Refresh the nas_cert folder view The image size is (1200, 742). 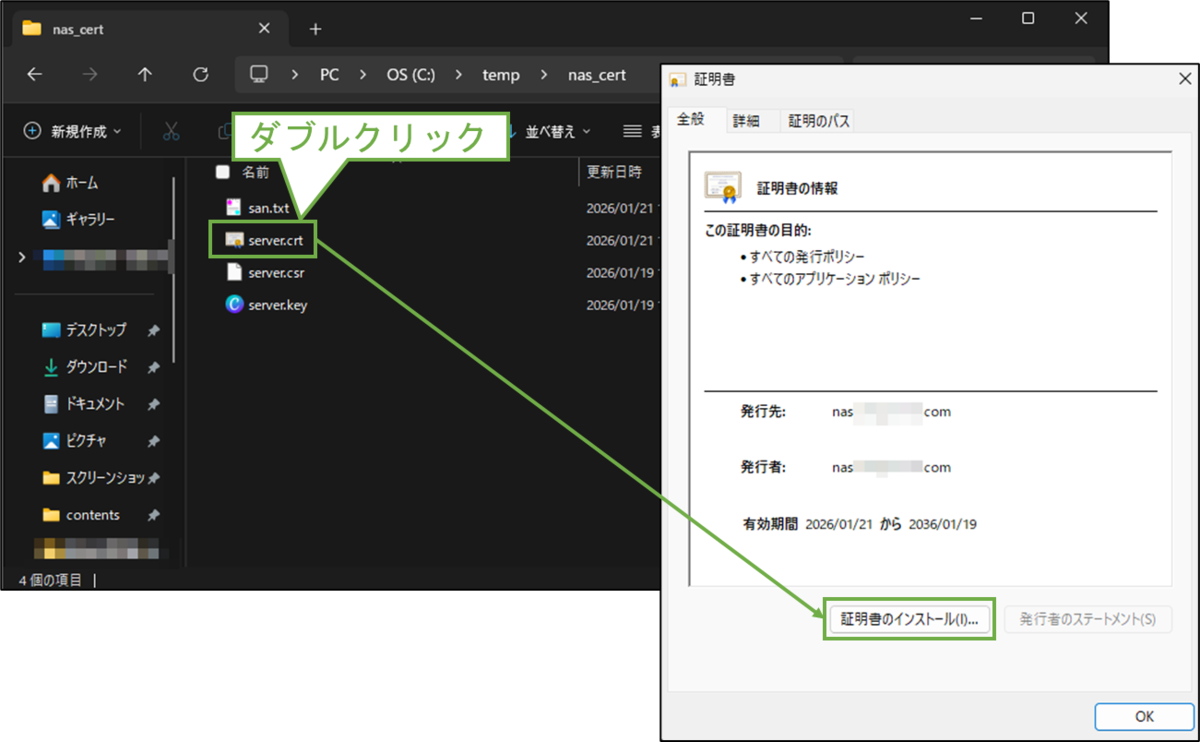coord(200,75)
